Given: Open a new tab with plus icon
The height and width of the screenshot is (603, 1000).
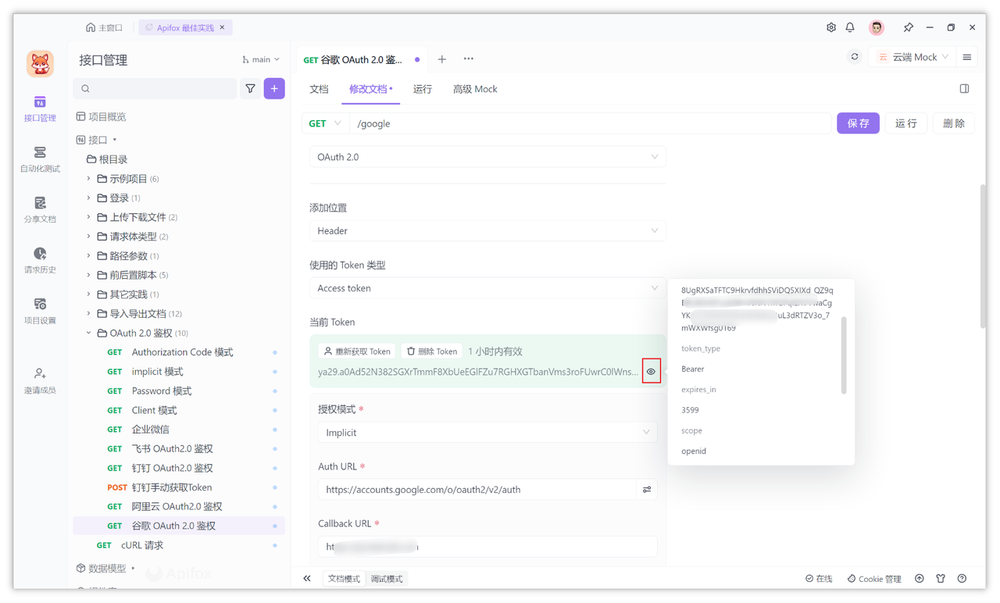Looking at the screenshot, I should click(441, 59).
